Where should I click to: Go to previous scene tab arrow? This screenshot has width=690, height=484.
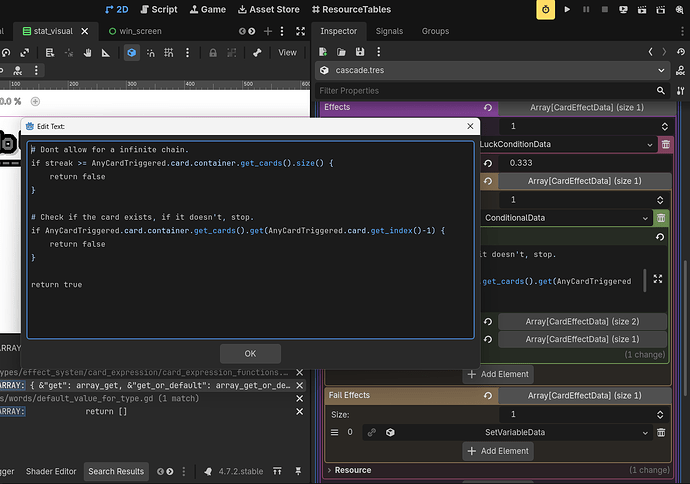(x=242, y=31)
